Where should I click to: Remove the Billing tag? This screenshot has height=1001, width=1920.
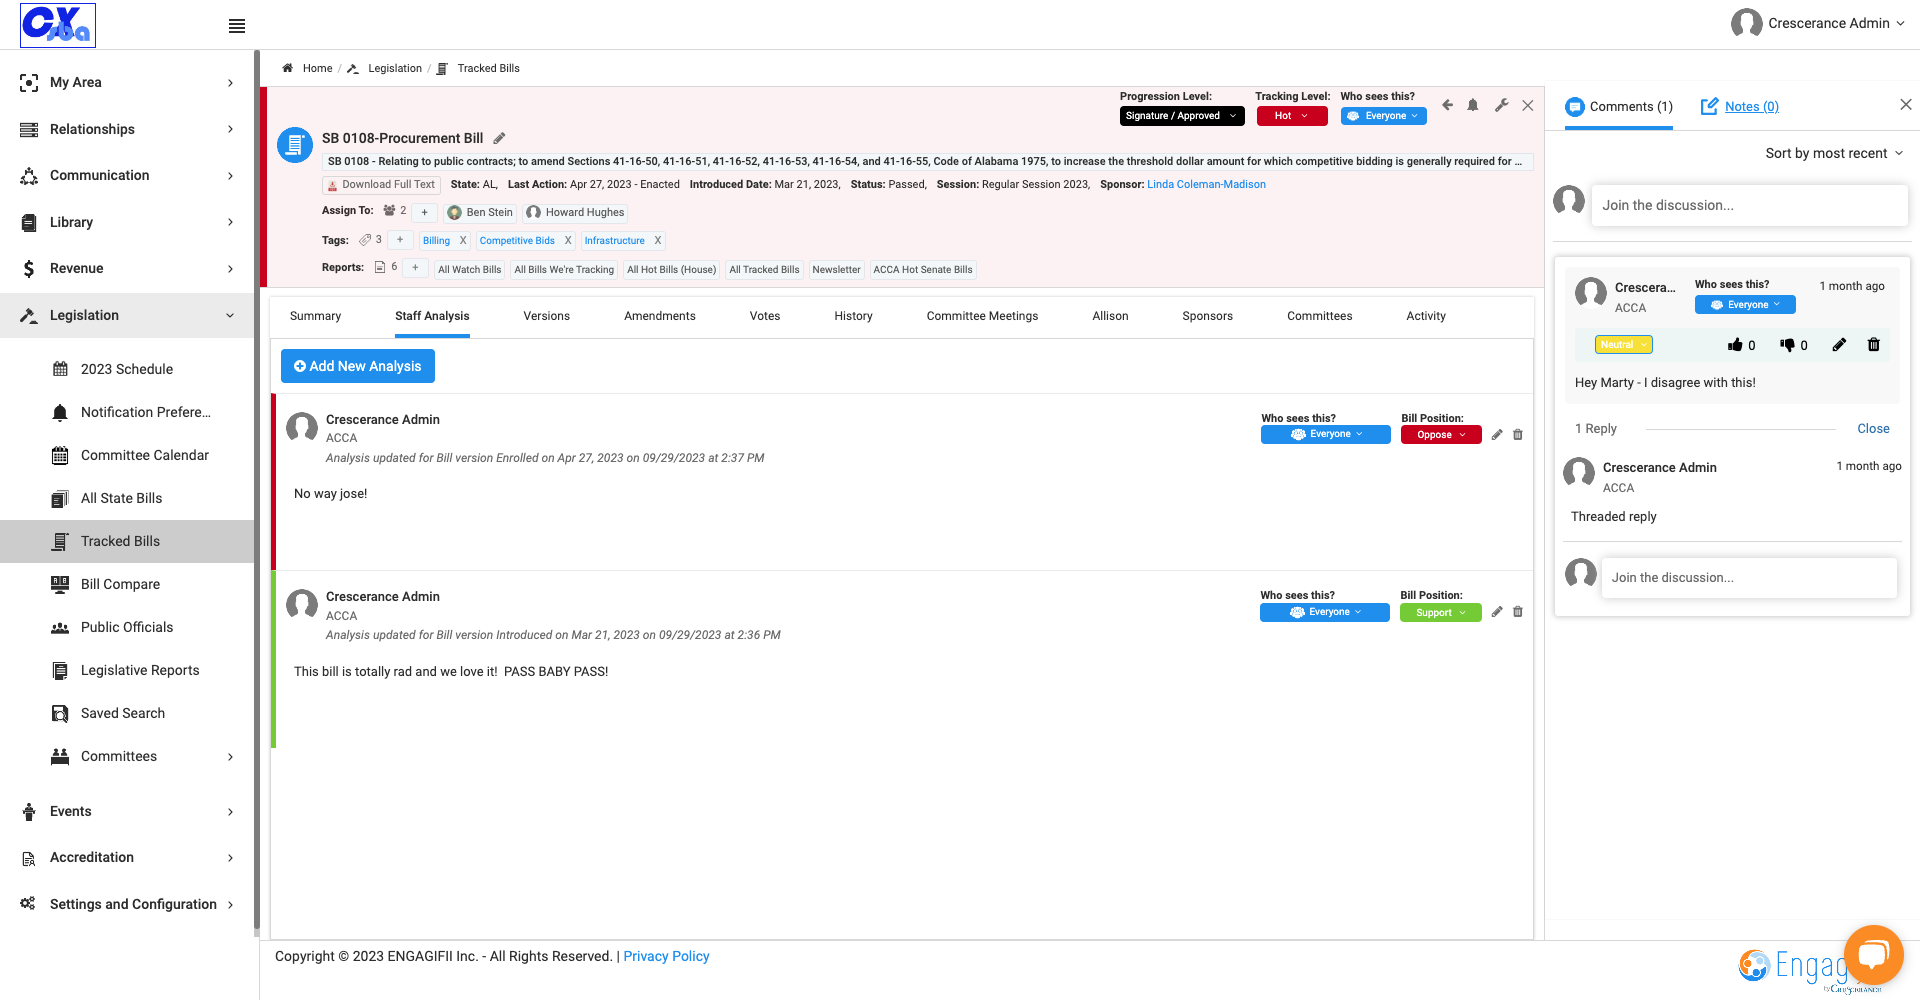tap(463, 241)
